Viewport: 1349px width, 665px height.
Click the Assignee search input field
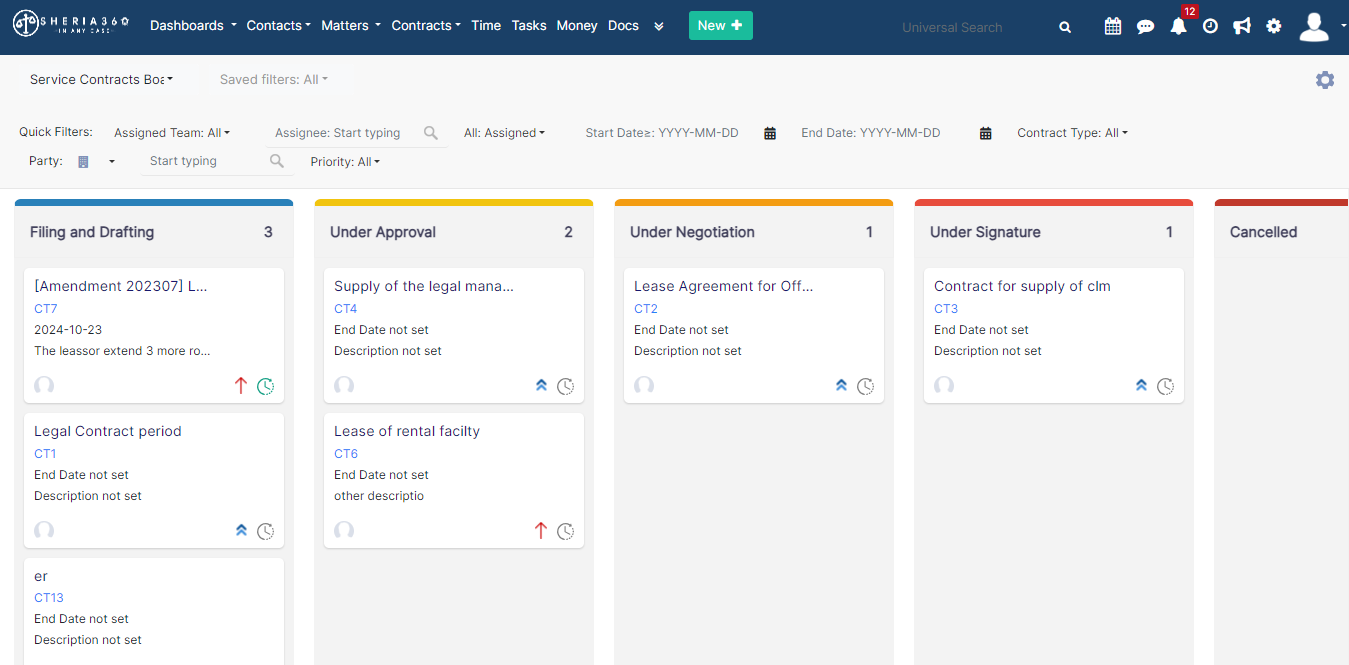tap(346, 133)
